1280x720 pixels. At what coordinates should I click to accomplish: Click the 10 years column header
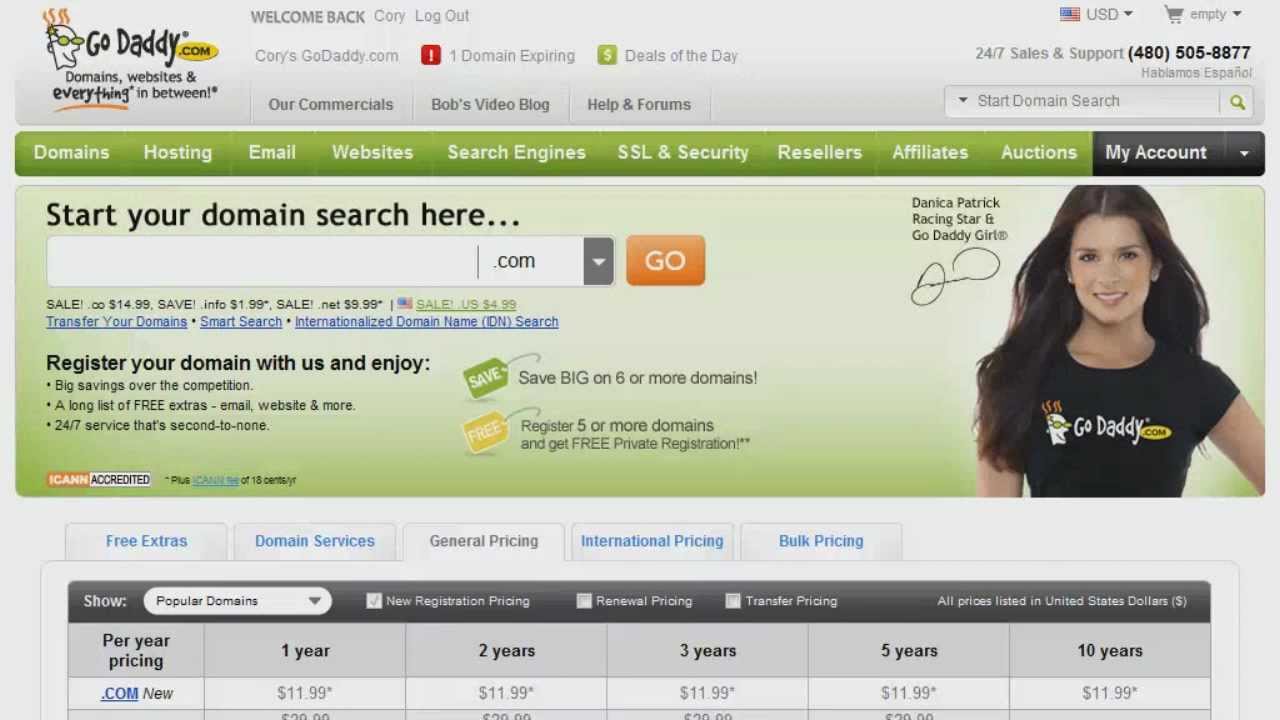tap(1110, 651)
